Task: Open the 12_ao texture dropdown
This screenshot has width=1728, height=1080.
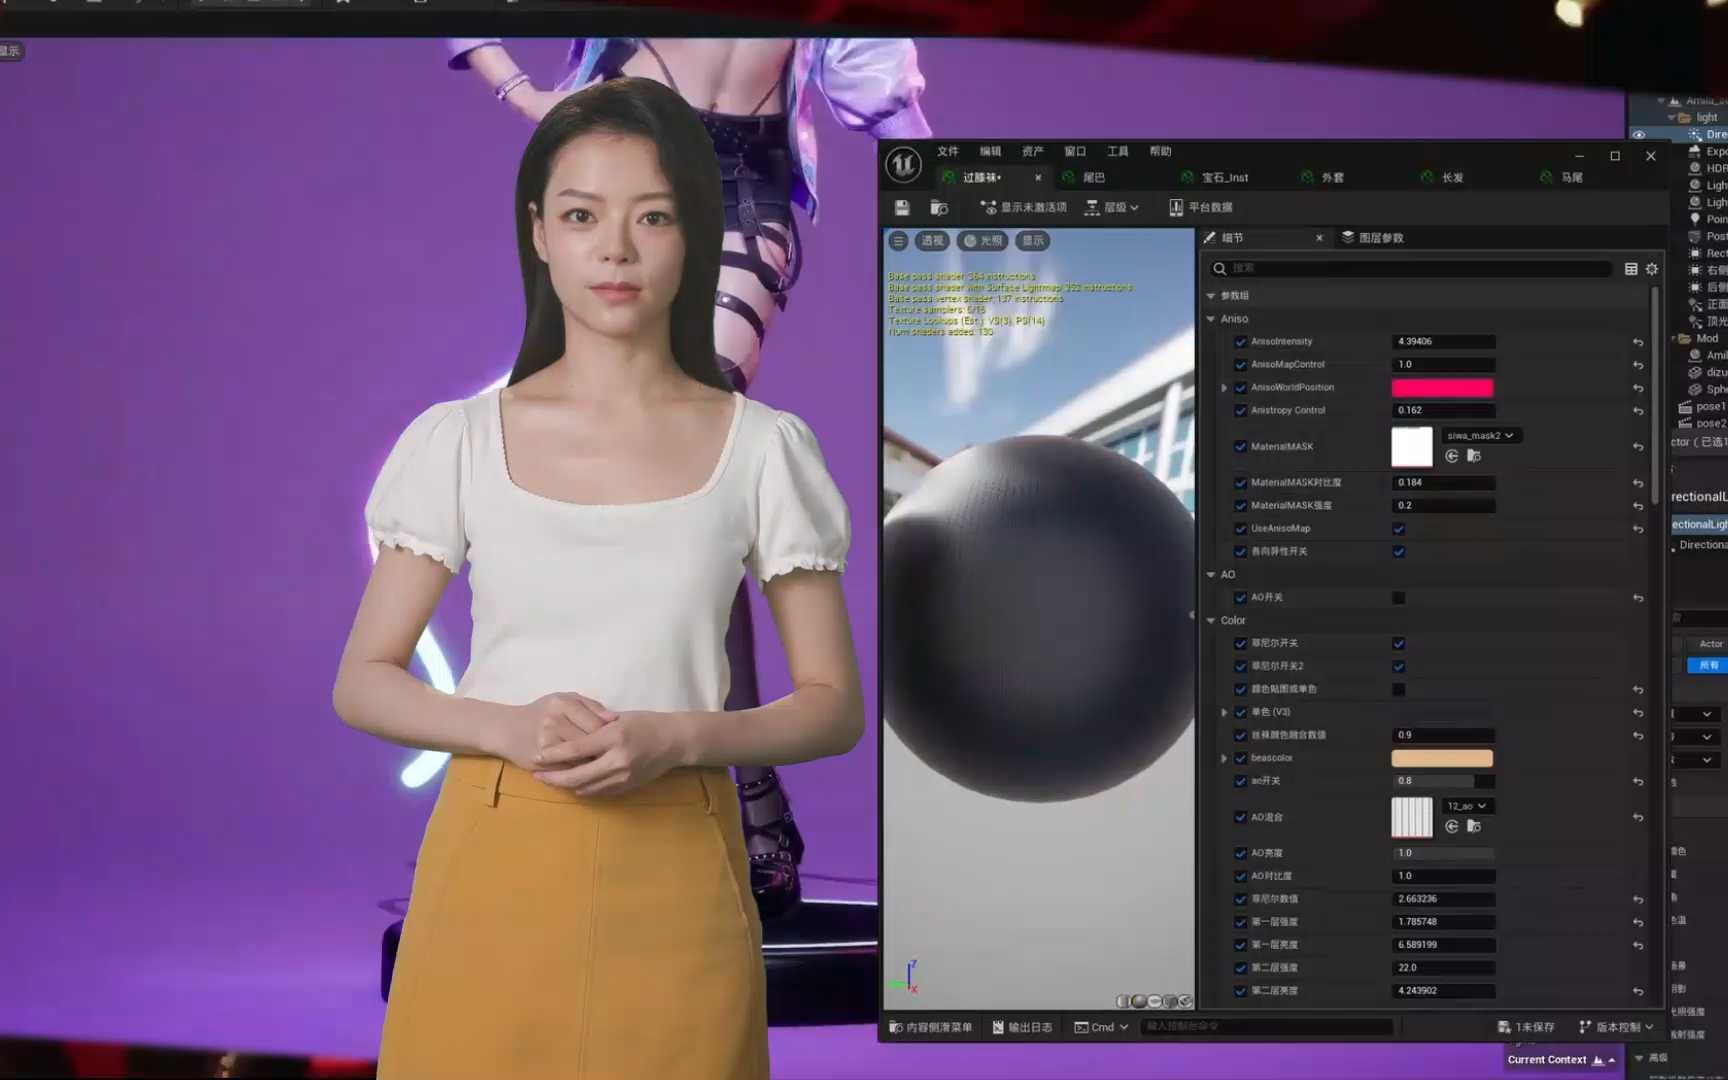Action: click(x=1467, y=806)
